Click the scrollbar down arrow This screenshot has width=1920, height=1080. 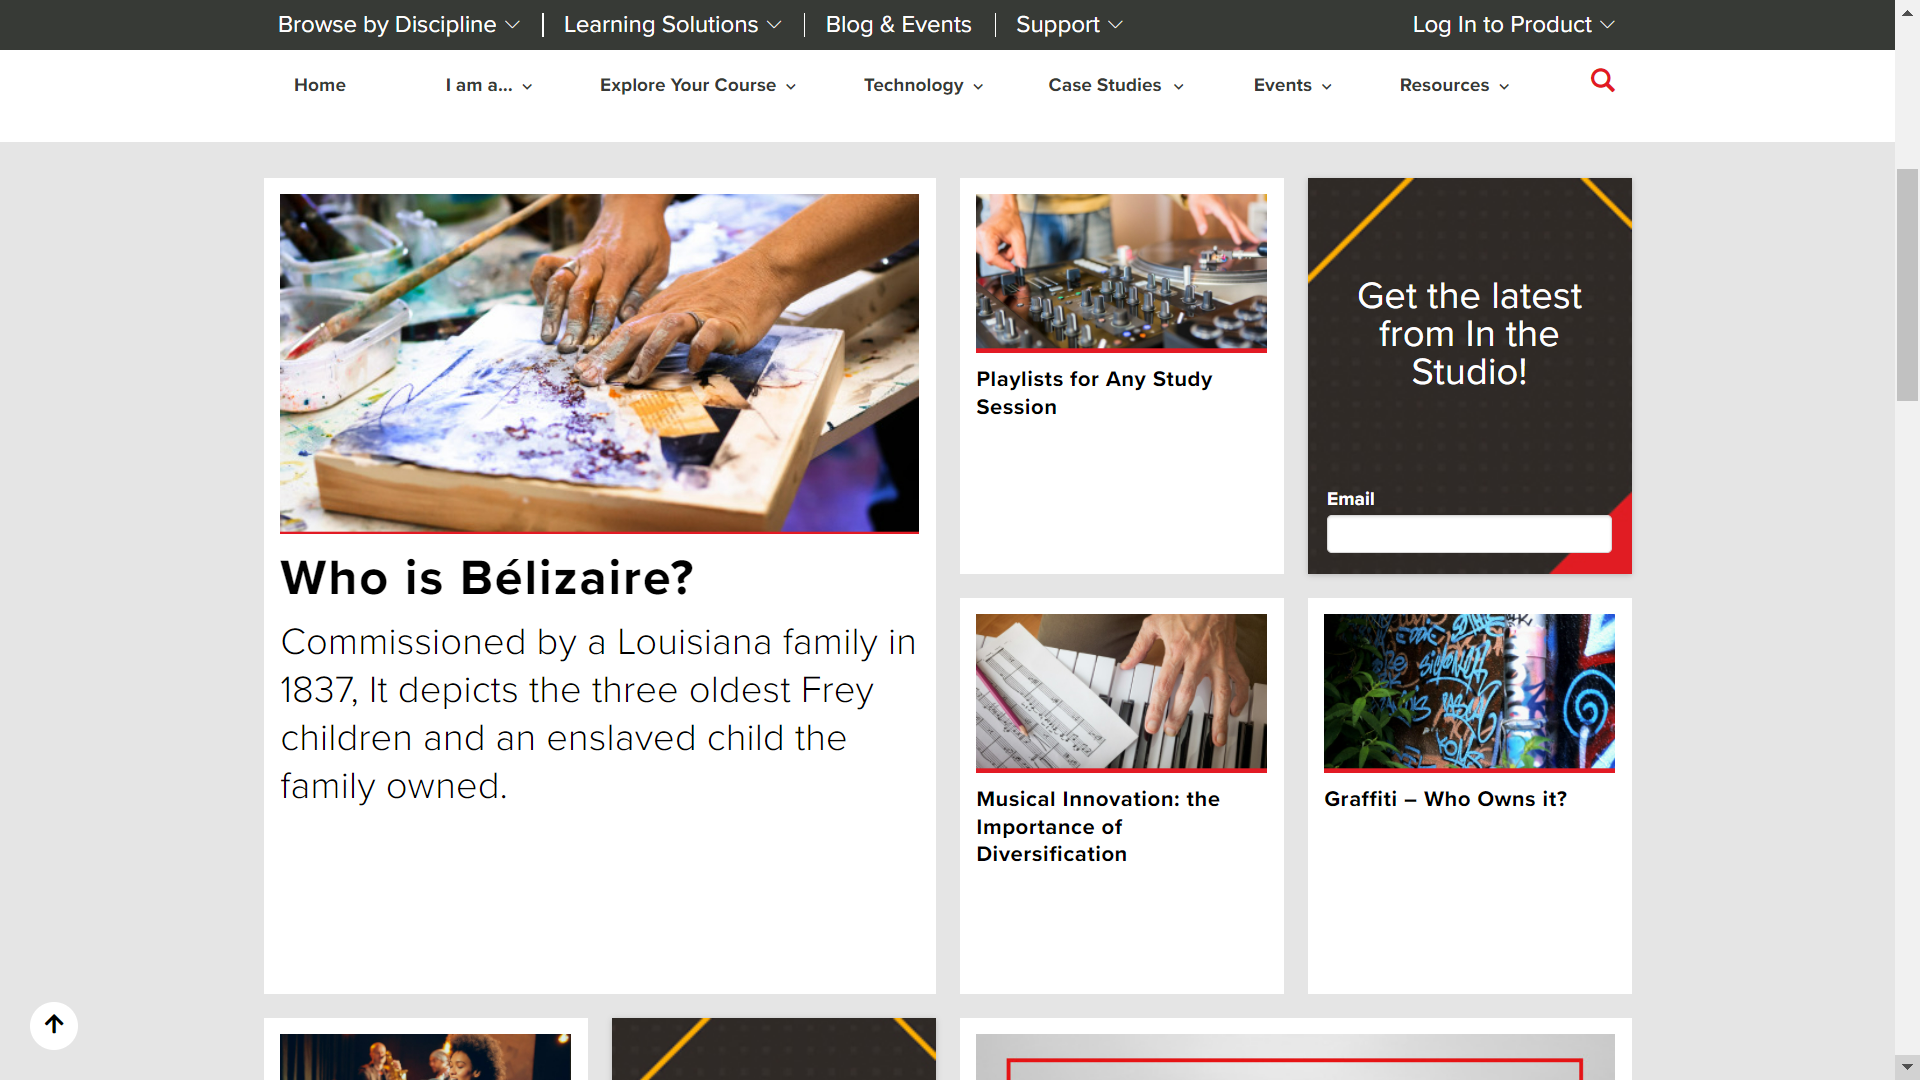pos(1907,1067)
